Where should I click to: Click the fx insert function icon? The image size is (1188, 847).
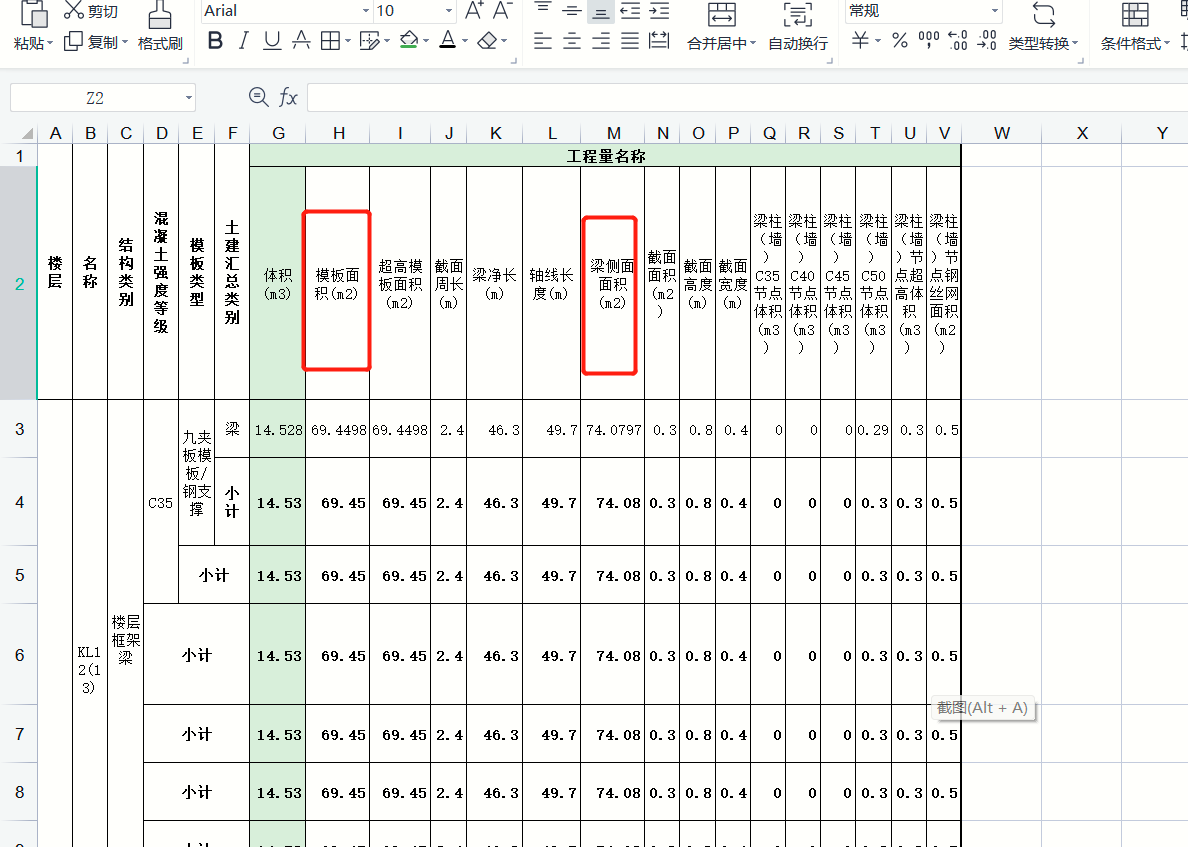point(289,97)
